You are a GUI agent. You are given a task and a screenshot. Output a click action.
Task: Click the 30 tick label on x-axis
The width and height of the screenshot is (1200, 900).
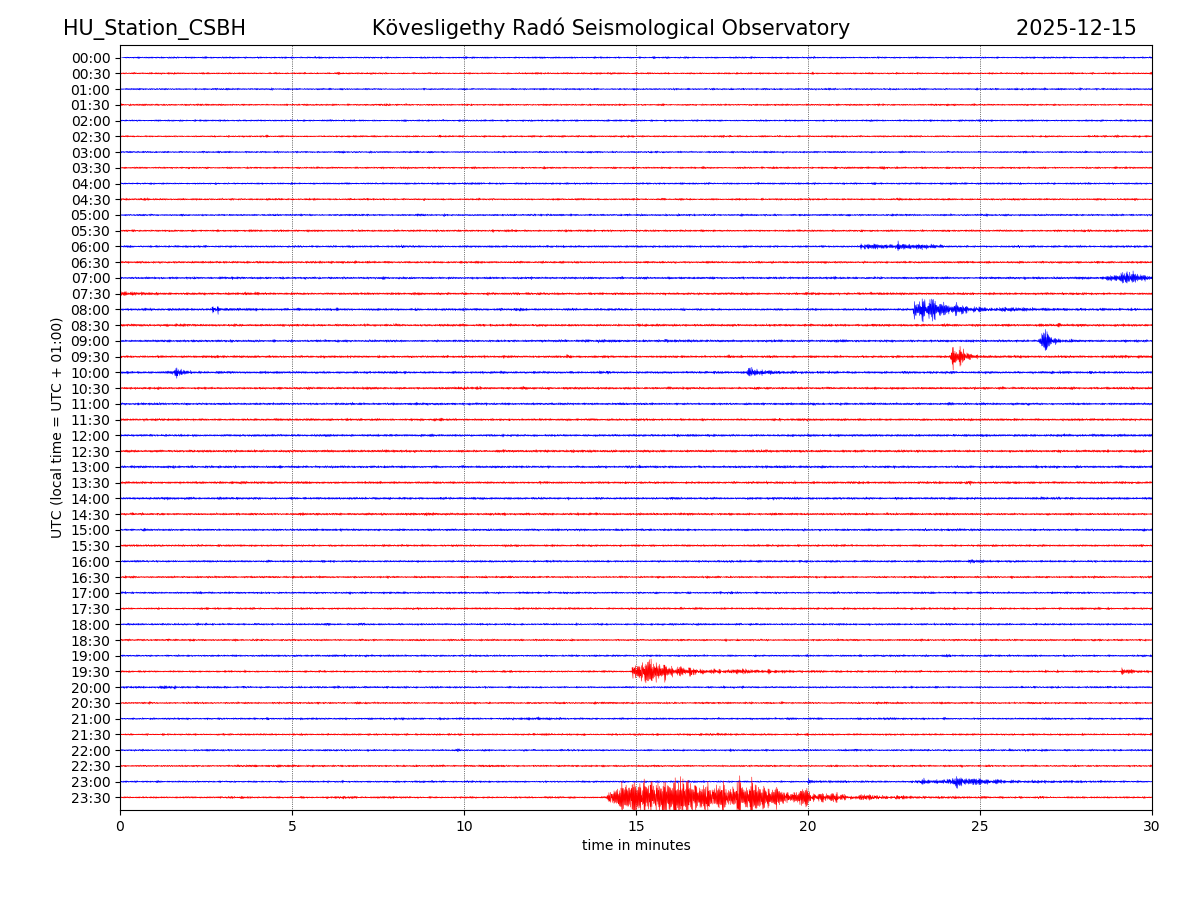[x=1152, y=826]
